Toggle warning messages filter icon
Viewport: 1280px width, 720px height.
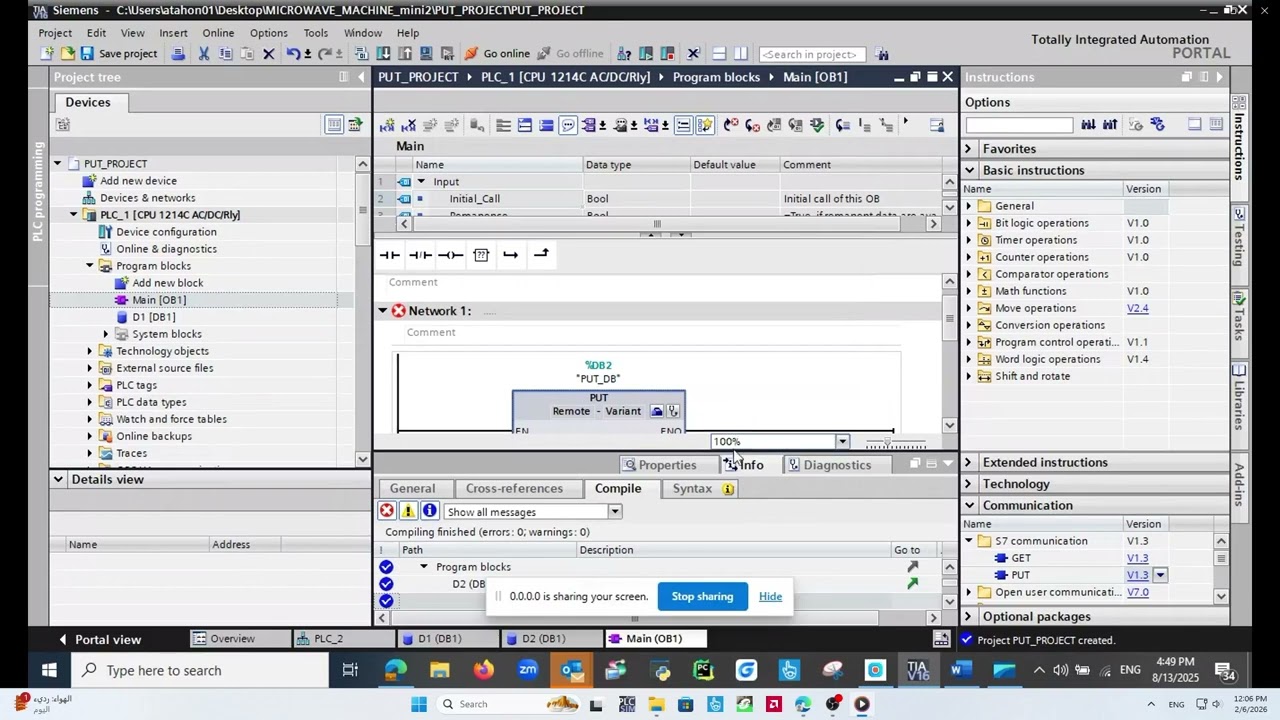coord(408,511)
